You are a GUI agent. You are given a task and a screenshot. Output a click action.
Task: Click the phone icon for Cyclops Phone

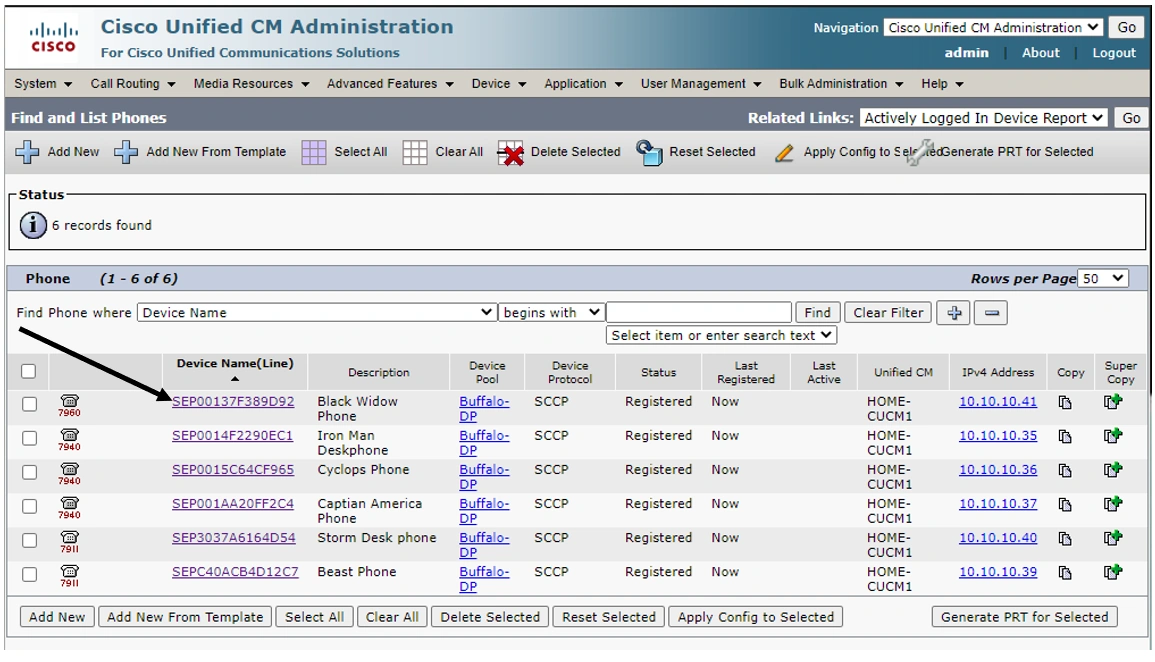click(69, 473)
